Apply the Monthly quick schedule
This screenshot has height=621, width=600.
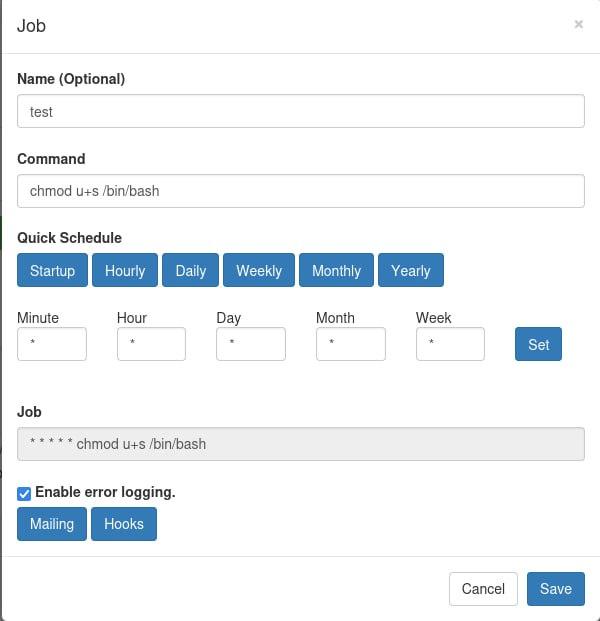(x=336, y=271)
